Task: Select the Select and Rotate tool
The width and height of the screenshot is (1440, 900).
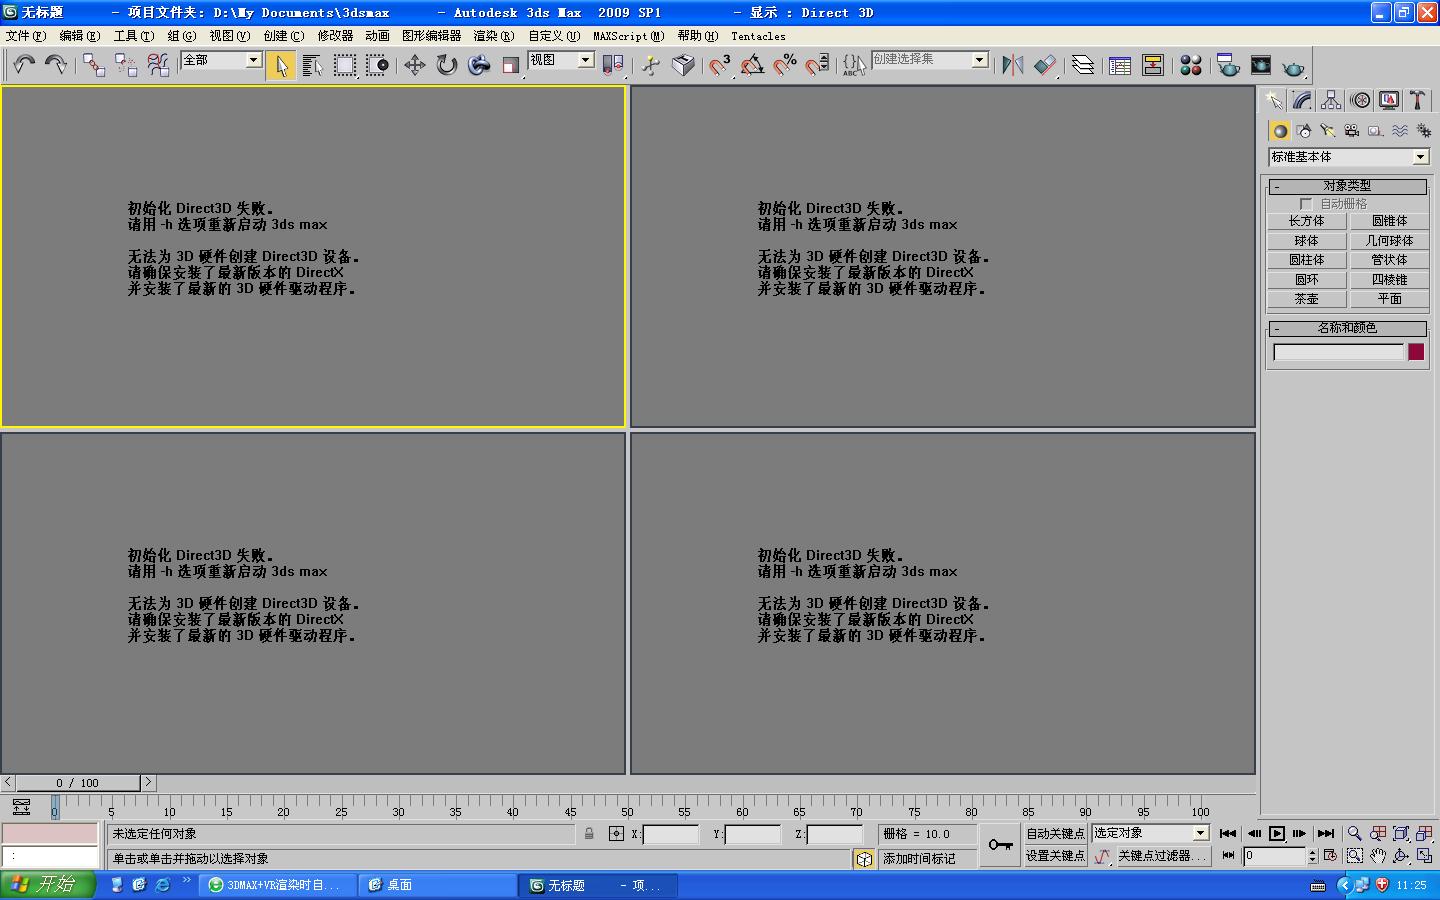Action: click(446, 65)
